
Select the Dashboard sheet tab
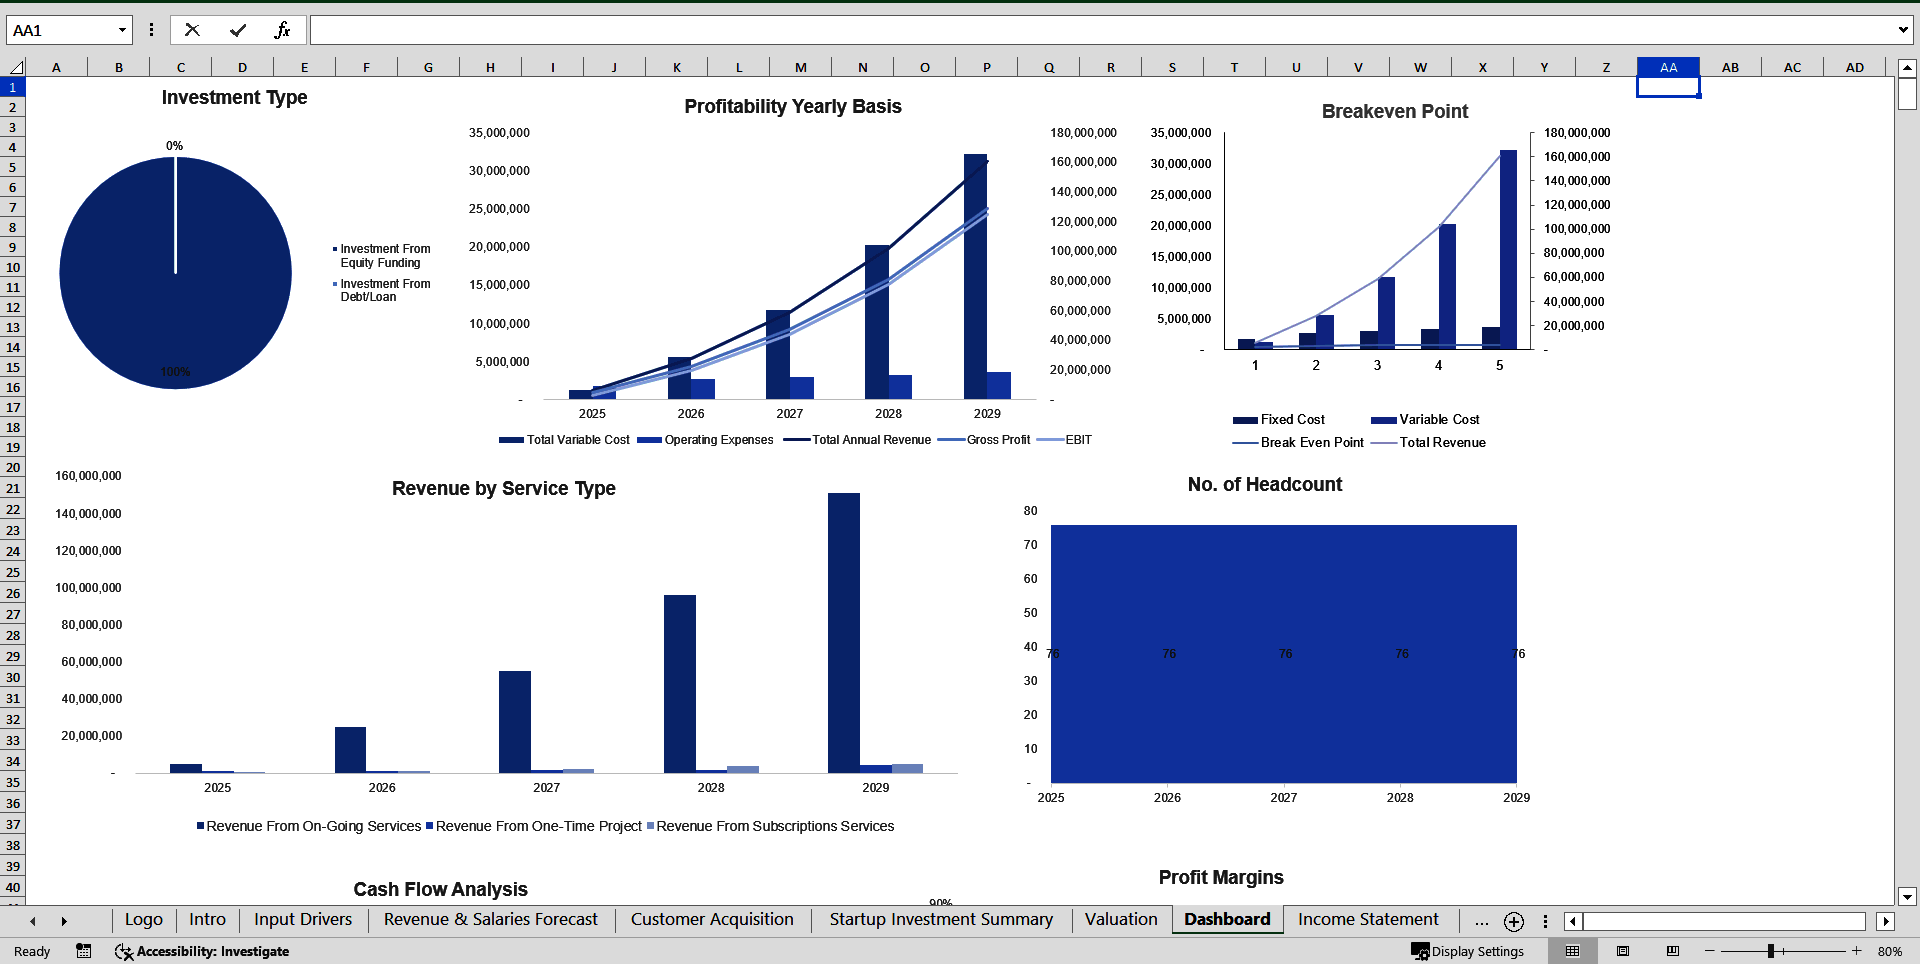click(x=1227, y=920)
